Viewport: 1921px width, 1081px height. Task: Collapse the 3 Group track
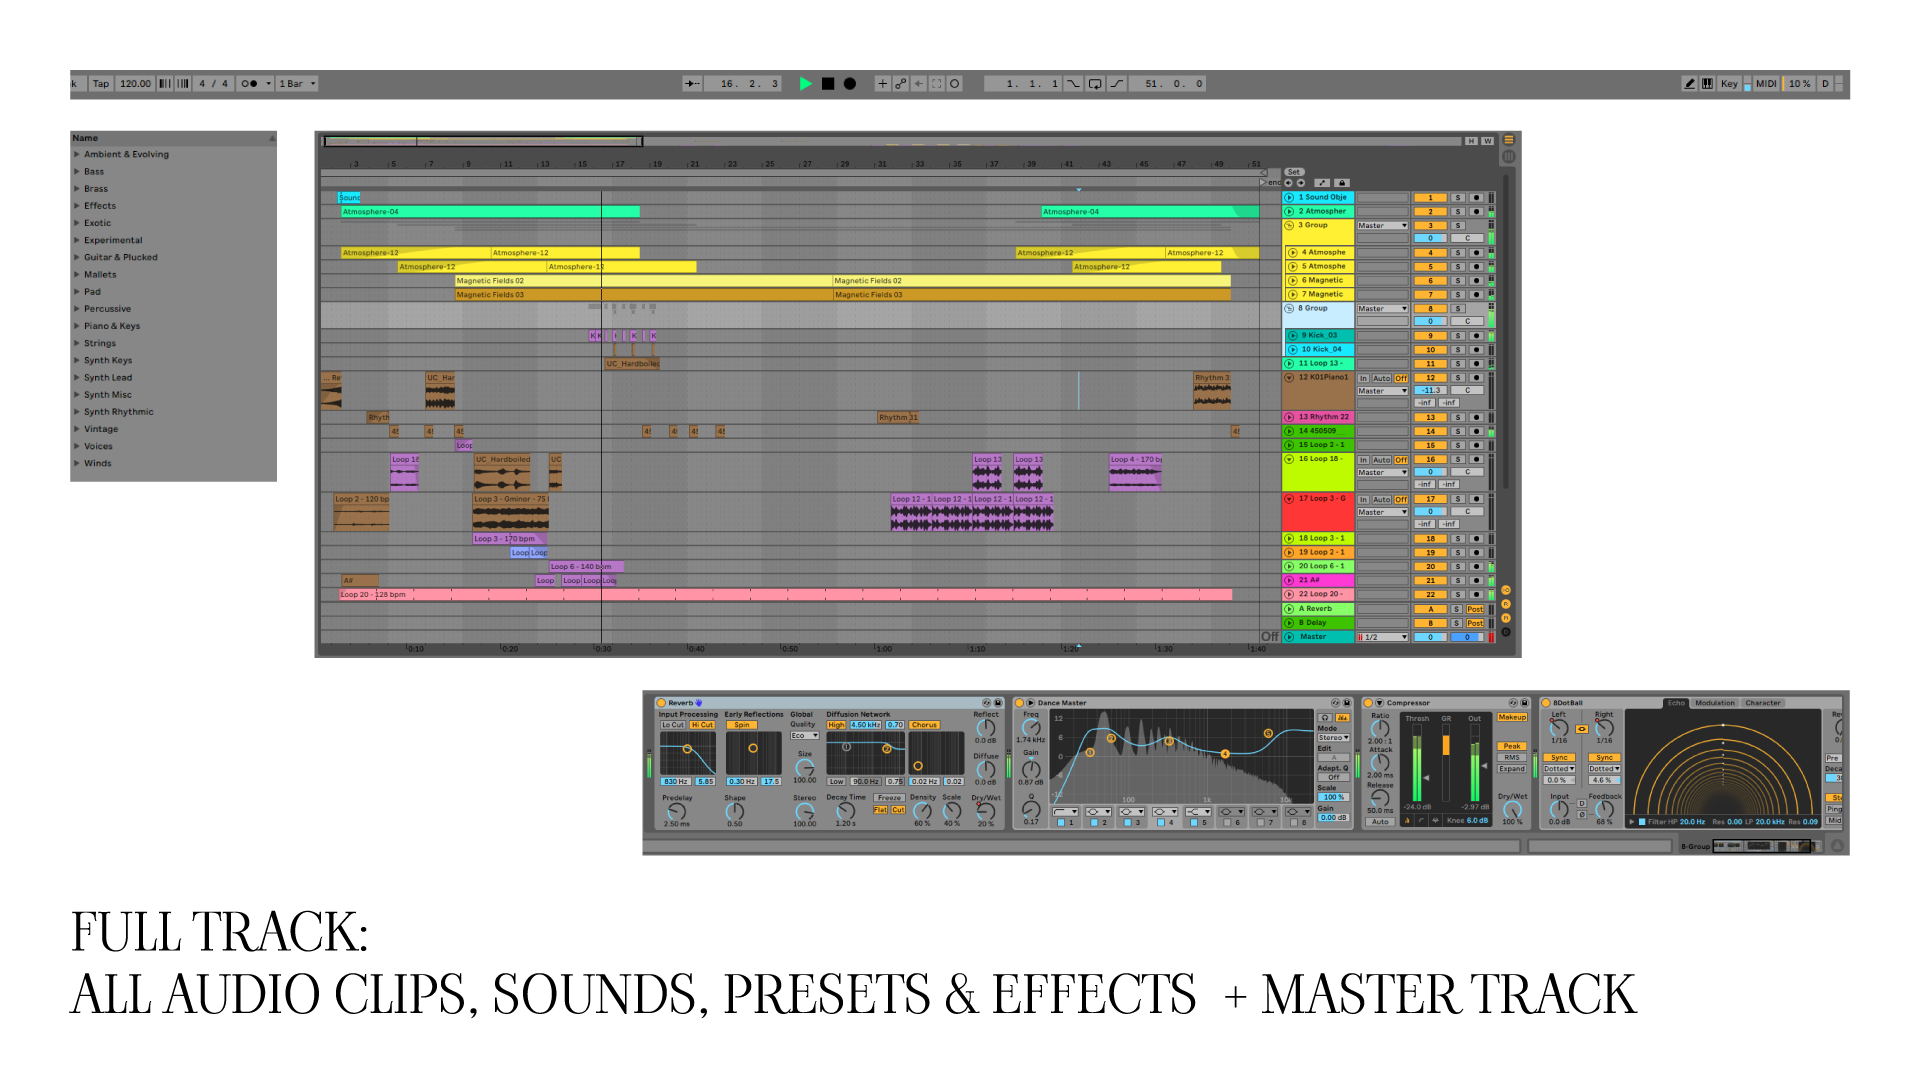[1290, 226]
